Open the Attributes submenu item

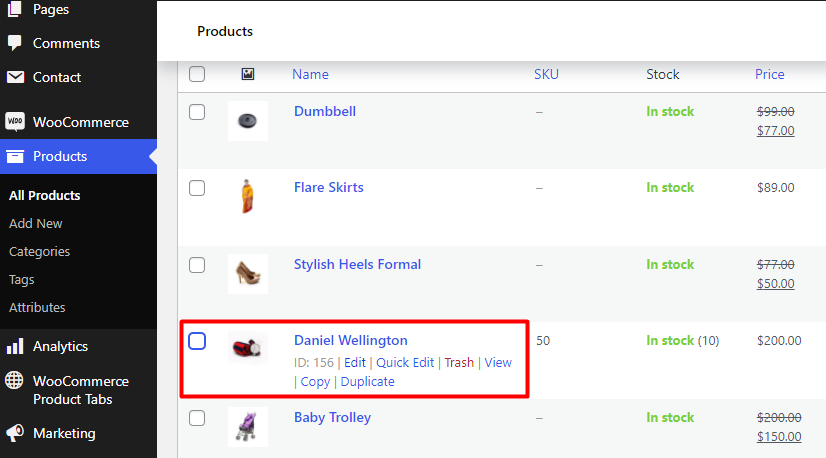pyautogui.click(x=37, y=307)
